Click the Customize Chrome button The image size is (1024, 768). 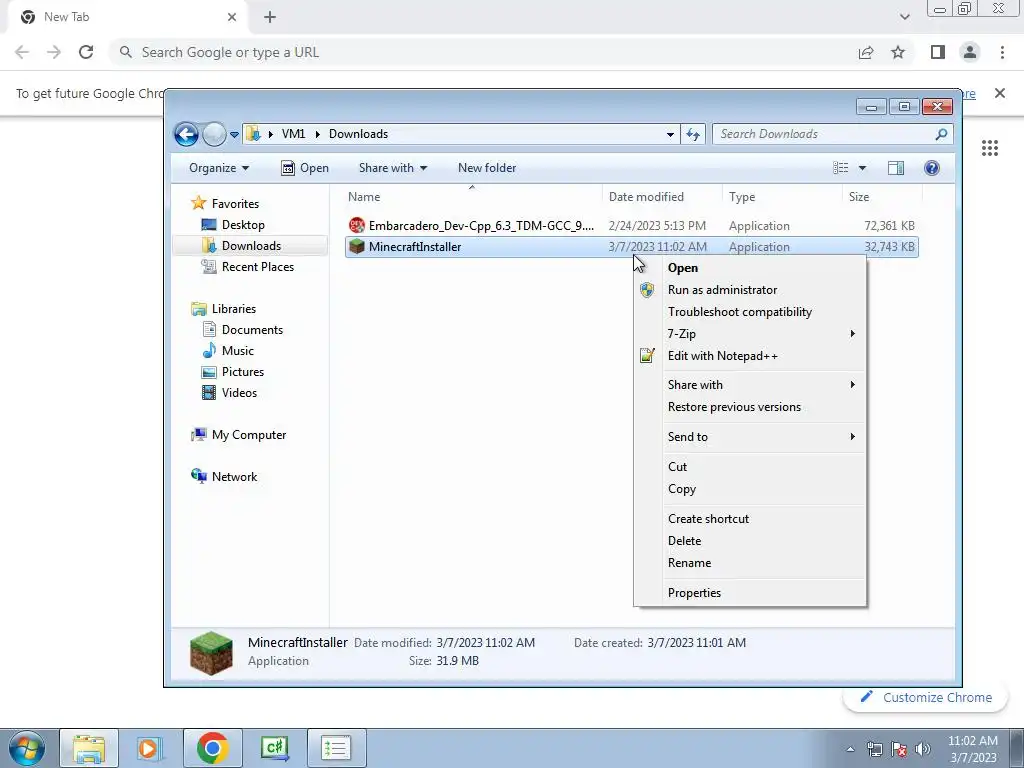[926, 697]
